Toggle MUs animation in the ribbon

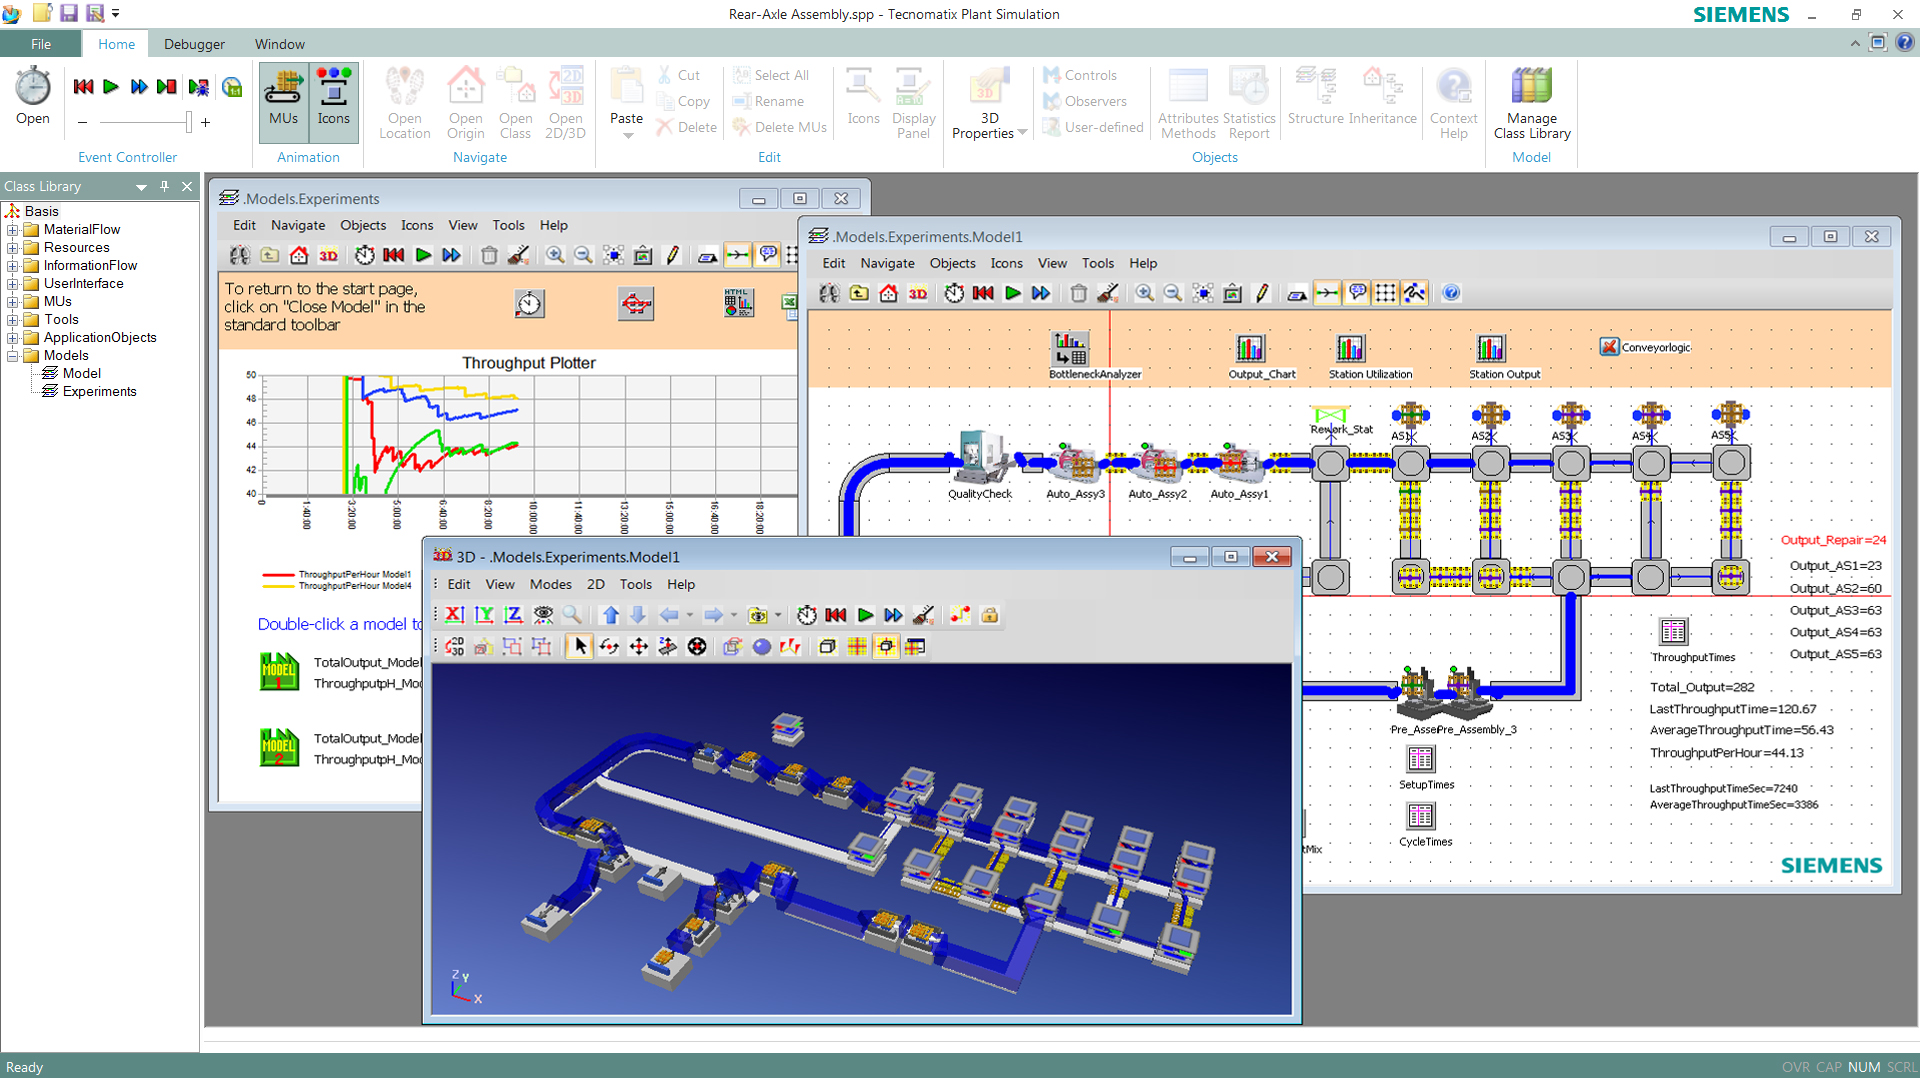tap(282, 100)
